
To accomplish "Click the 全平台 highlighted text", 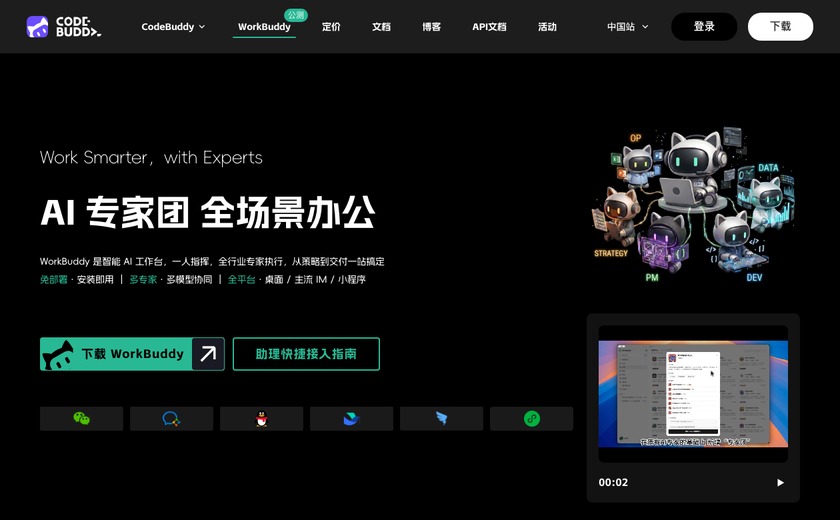I will [241, 280].
